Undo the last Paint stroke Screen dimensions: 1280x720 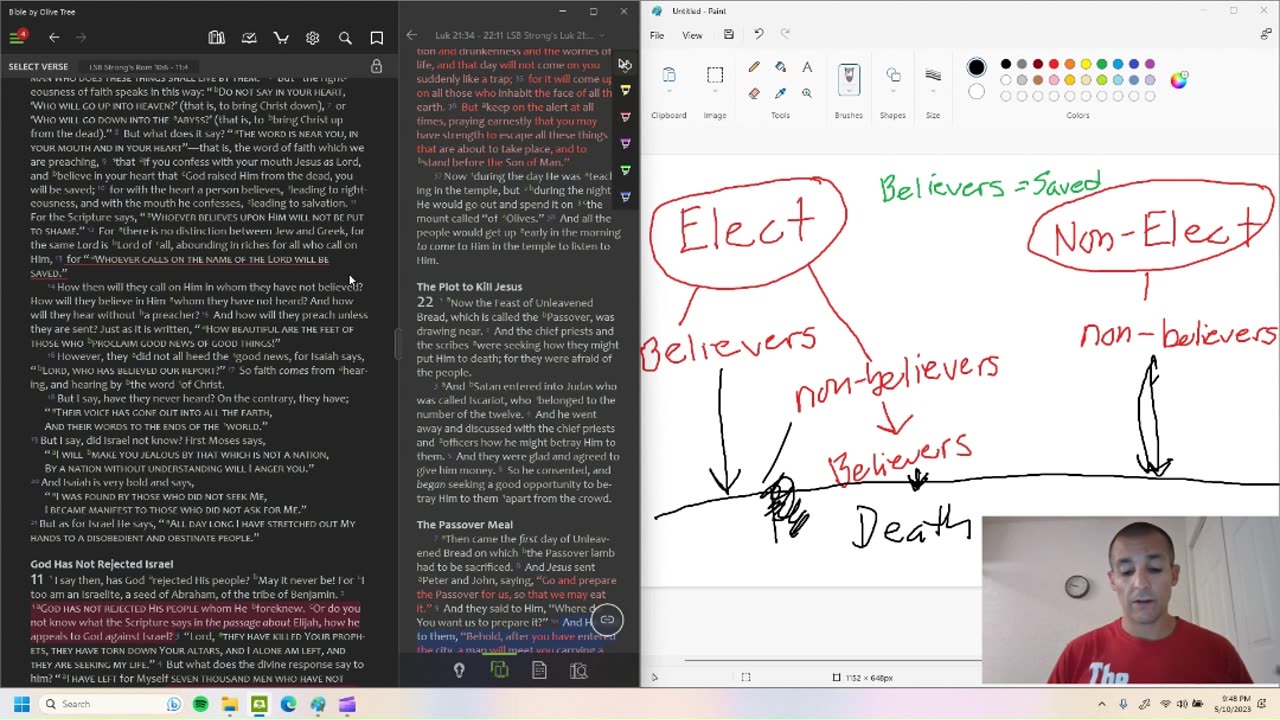(x=758, y=35)
